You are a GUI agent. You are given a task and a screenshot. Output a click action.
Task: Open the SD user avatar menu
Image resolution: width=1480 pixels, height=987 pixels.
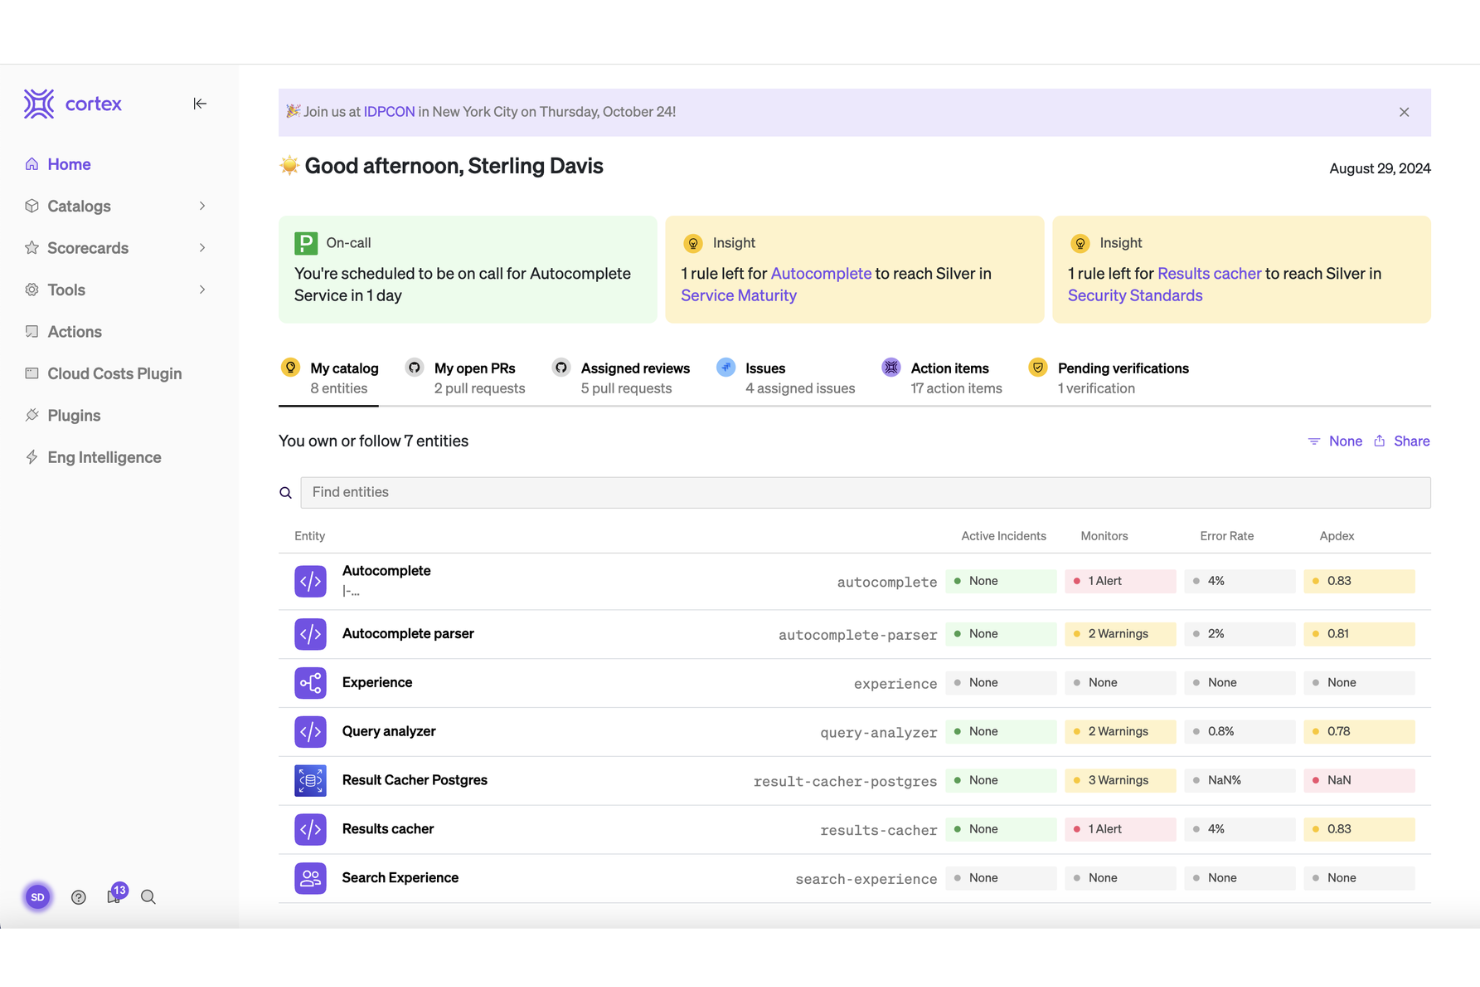38,897
